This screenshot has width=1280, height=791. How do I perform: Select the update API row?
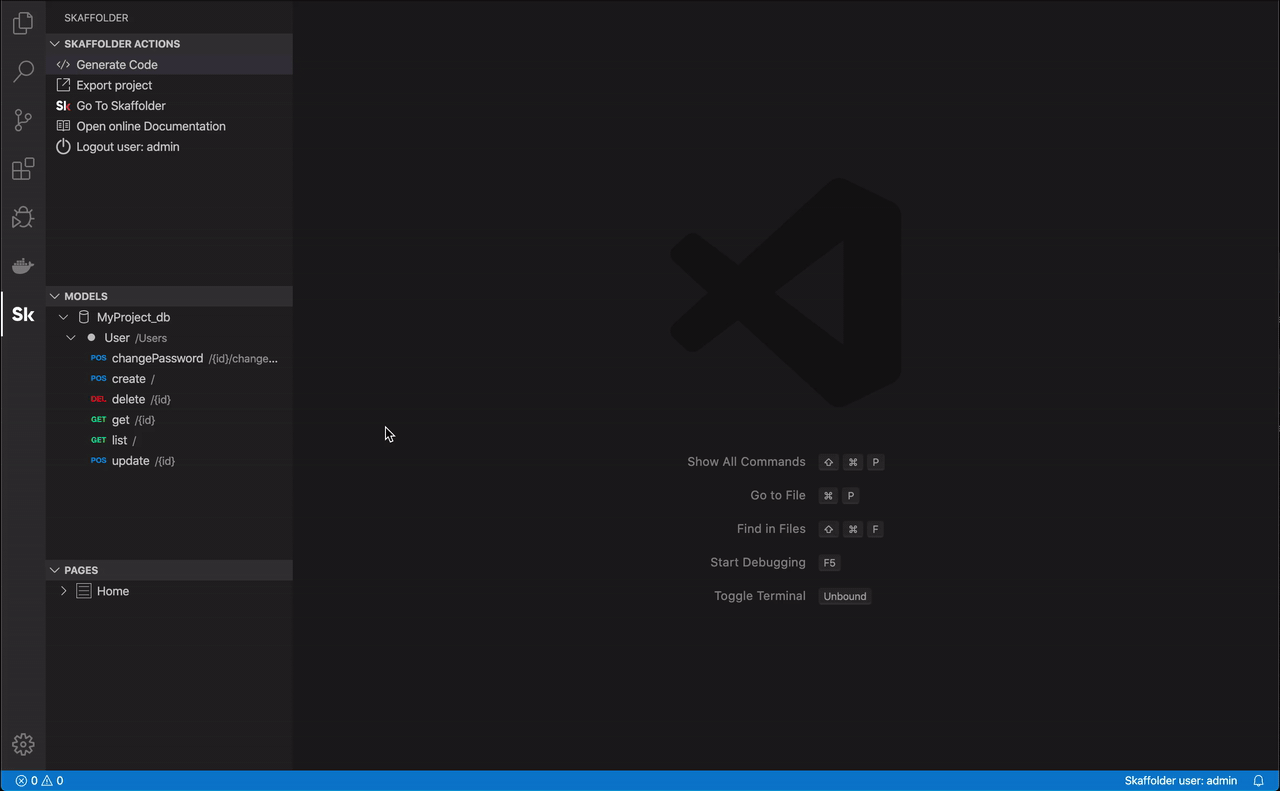(169, 461)
